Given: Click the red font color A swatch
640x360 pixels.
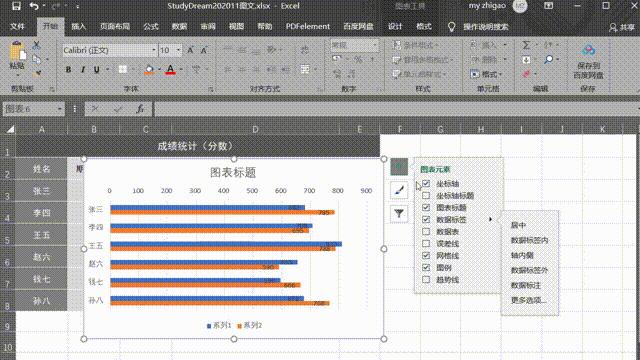Looking at the screenshot, I should 171,70.
